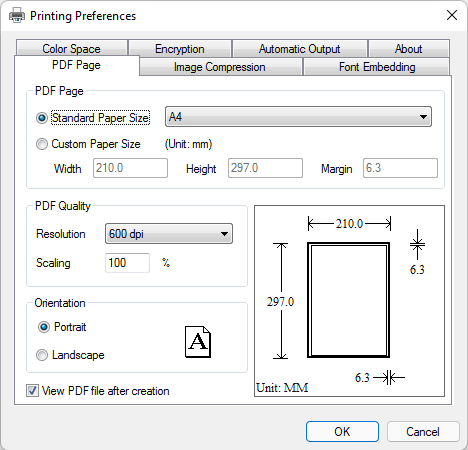Show the About tab

click(409, 48)
